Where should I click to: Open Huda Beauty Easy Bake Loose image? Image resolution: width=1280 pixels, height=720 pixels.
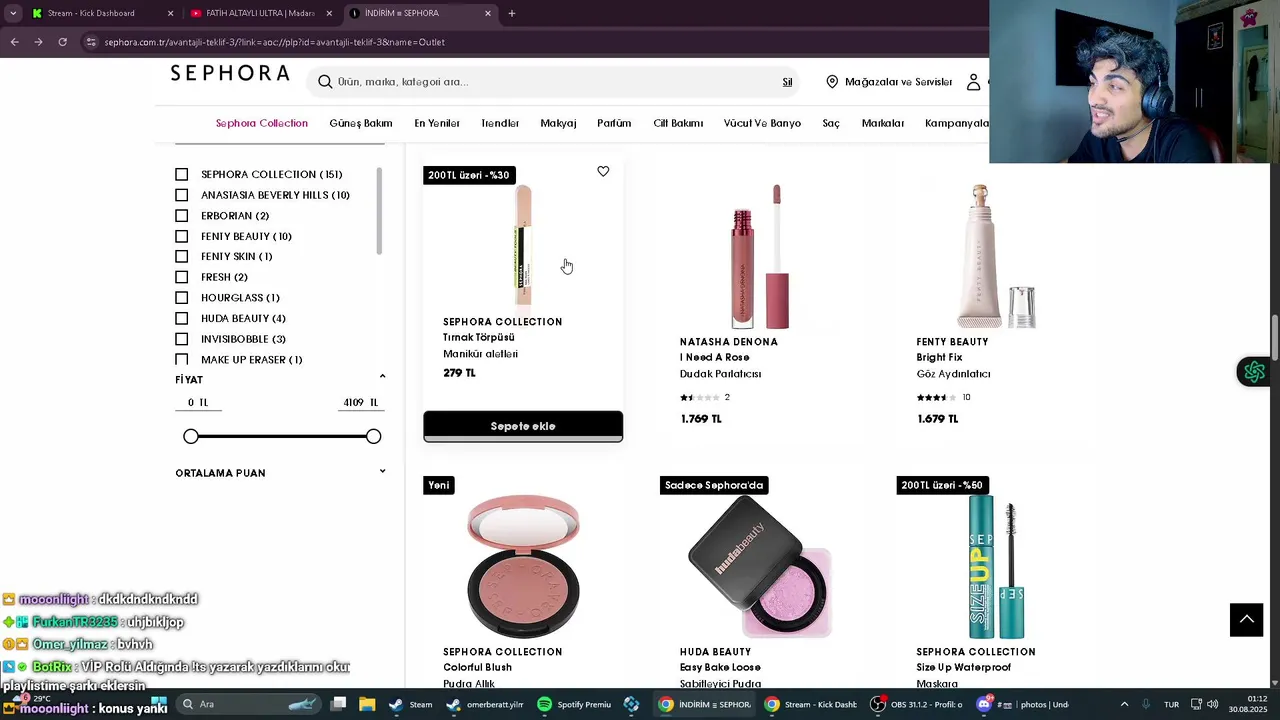point(760,566)
